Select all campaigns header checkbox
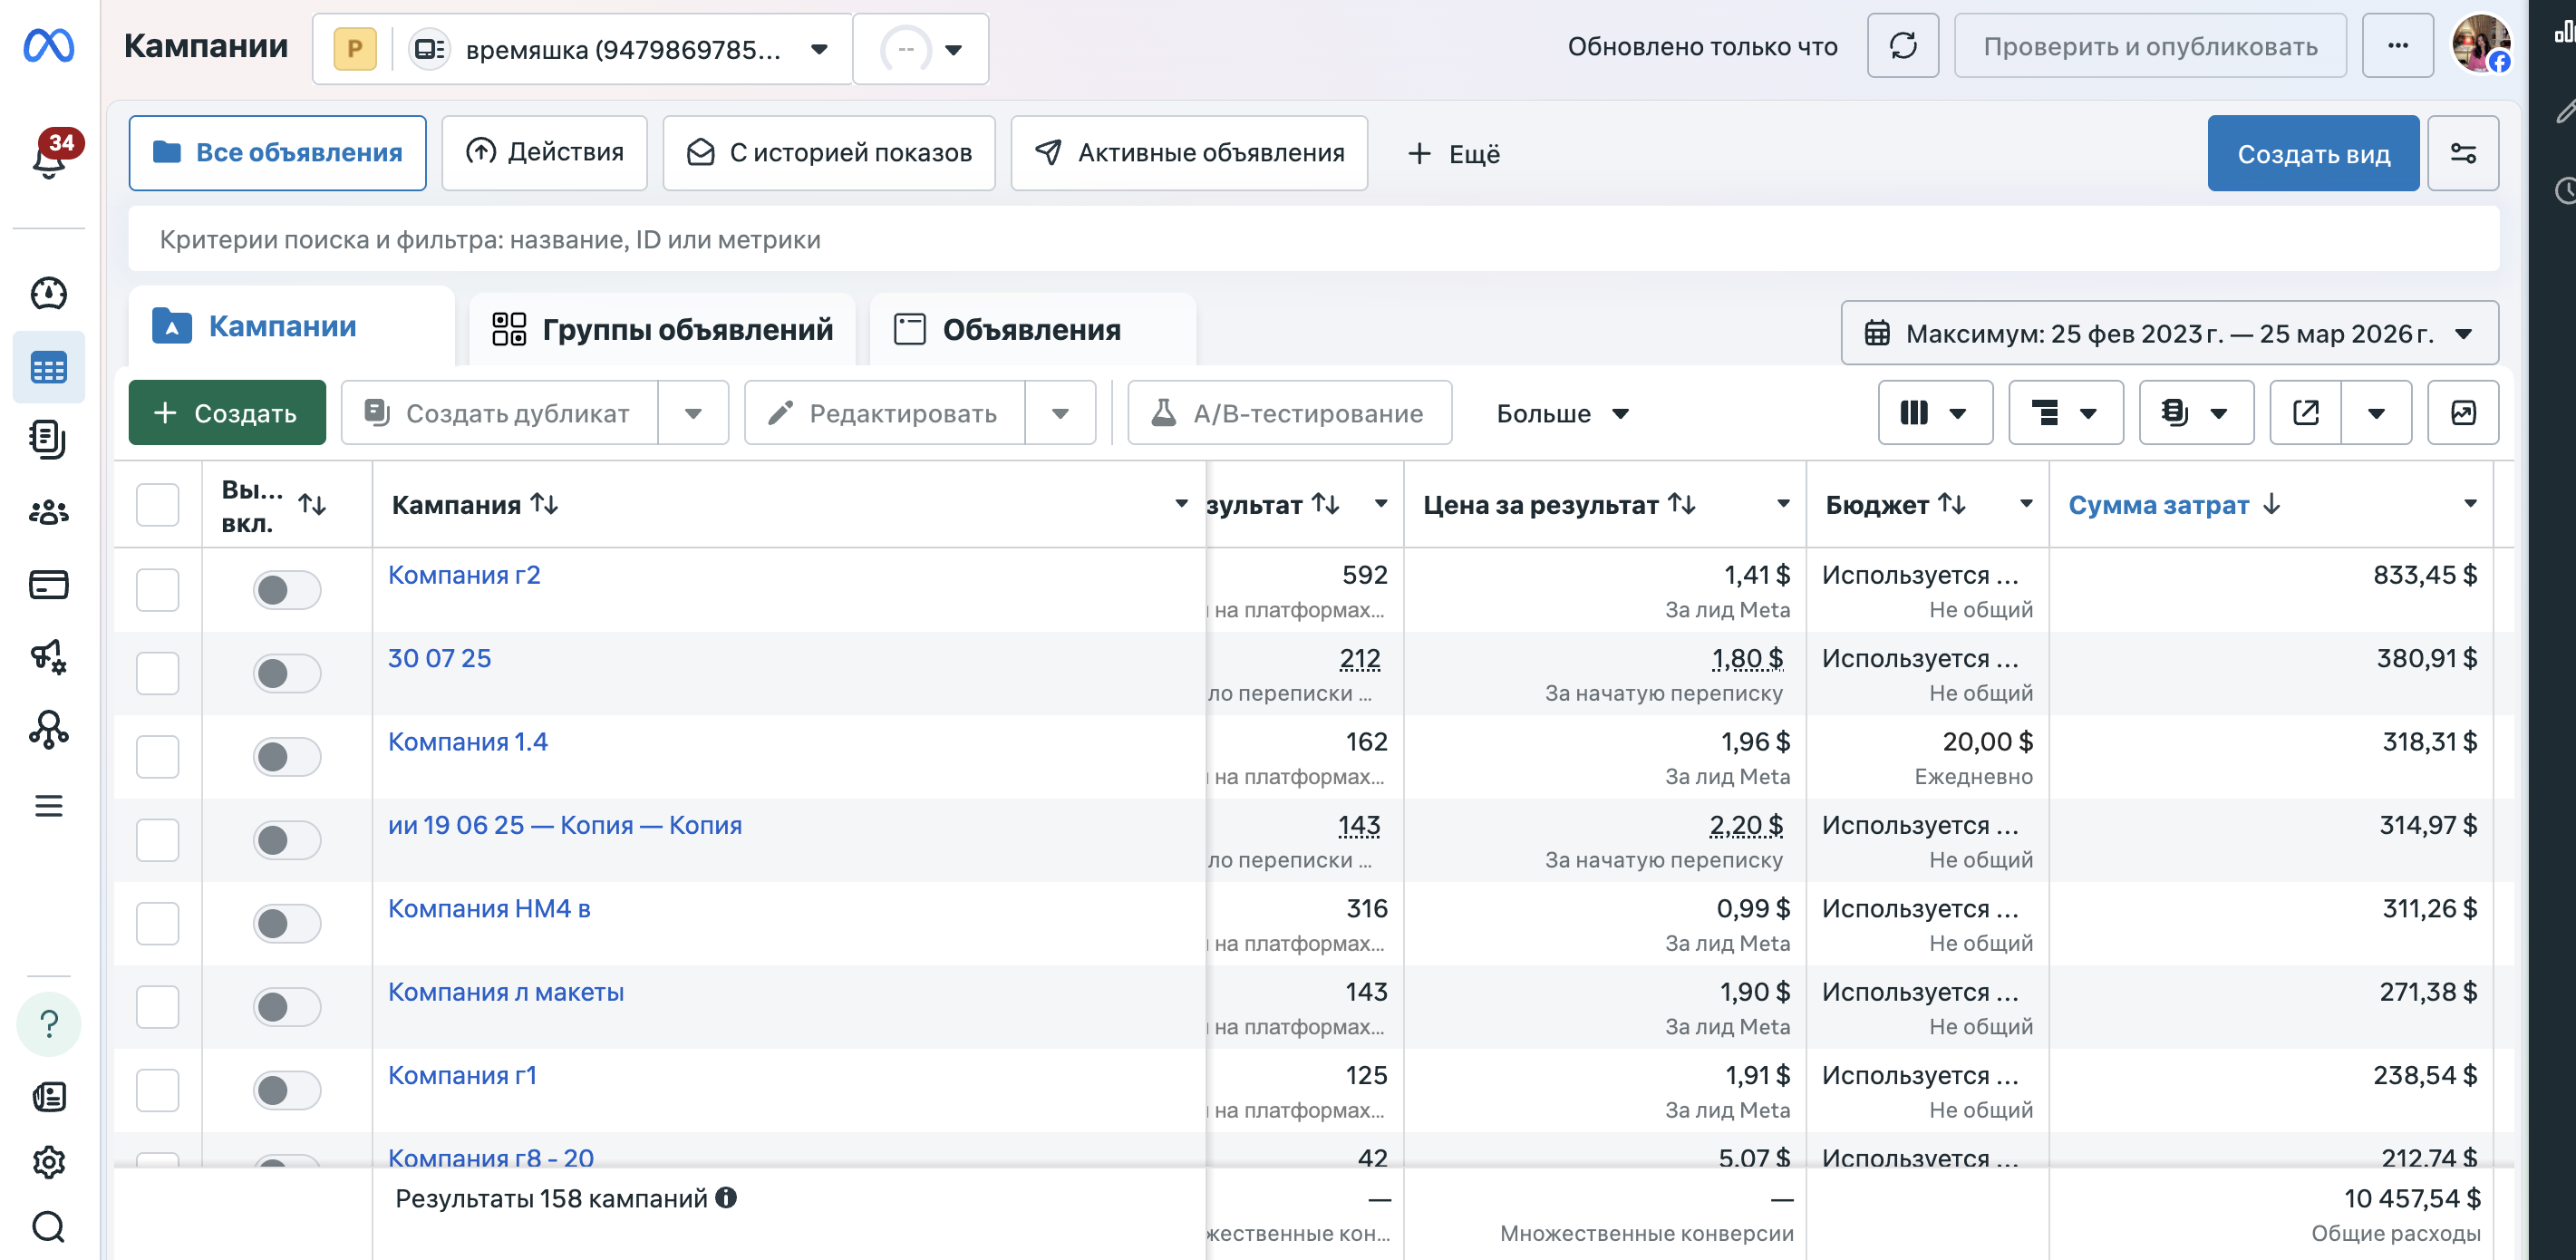2576x1260 pixels. pos(157,504)
